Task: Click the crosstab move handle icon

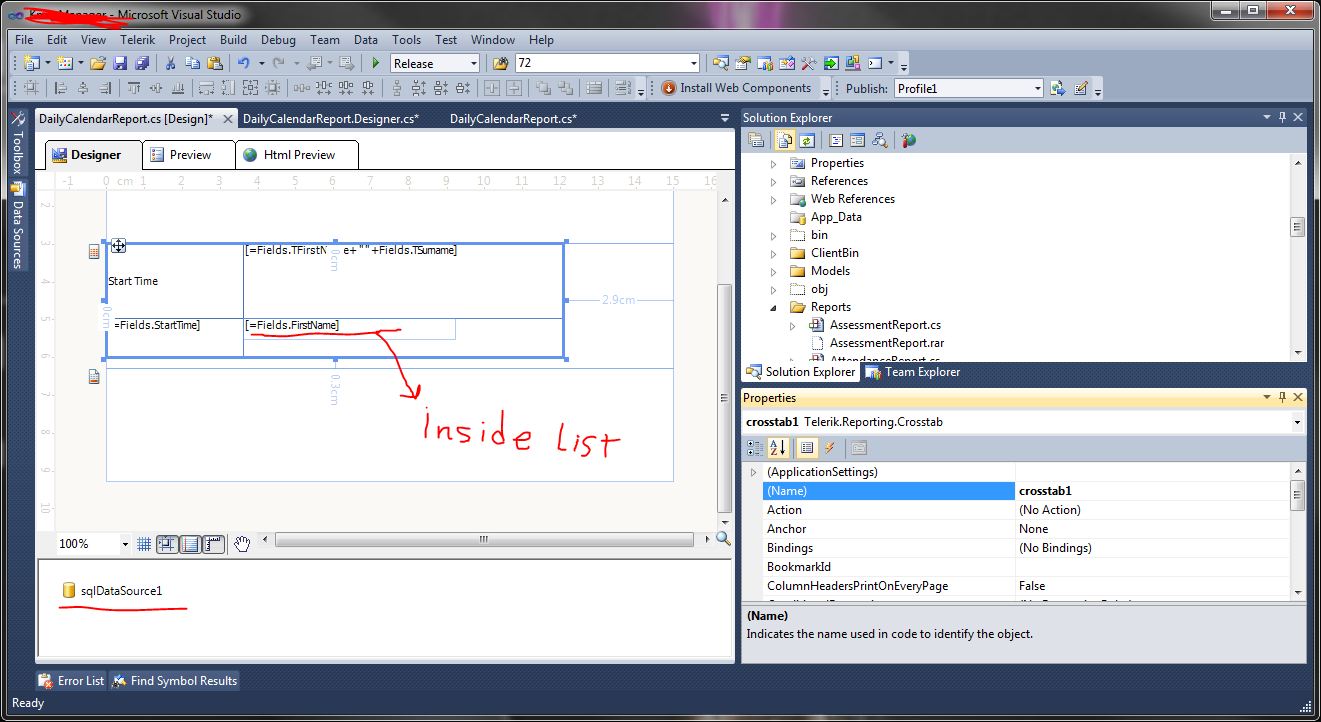Action: [118, 245]
